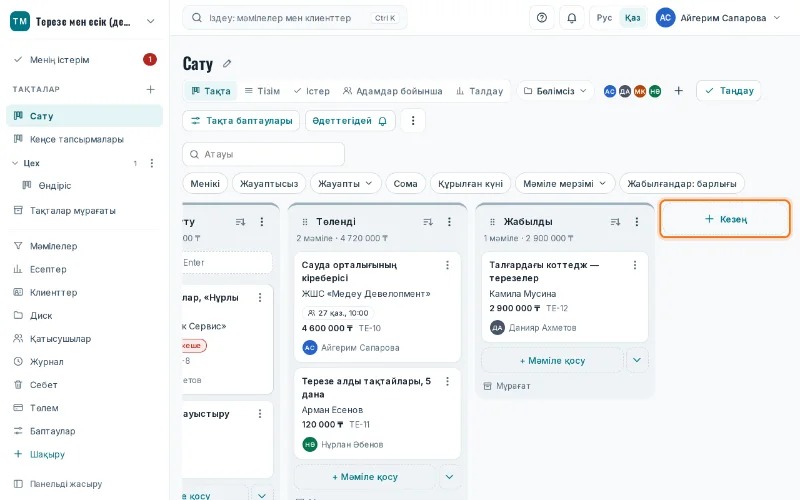
Task: Click the pencil icon next to Сату title
Action: coord(227,64)
